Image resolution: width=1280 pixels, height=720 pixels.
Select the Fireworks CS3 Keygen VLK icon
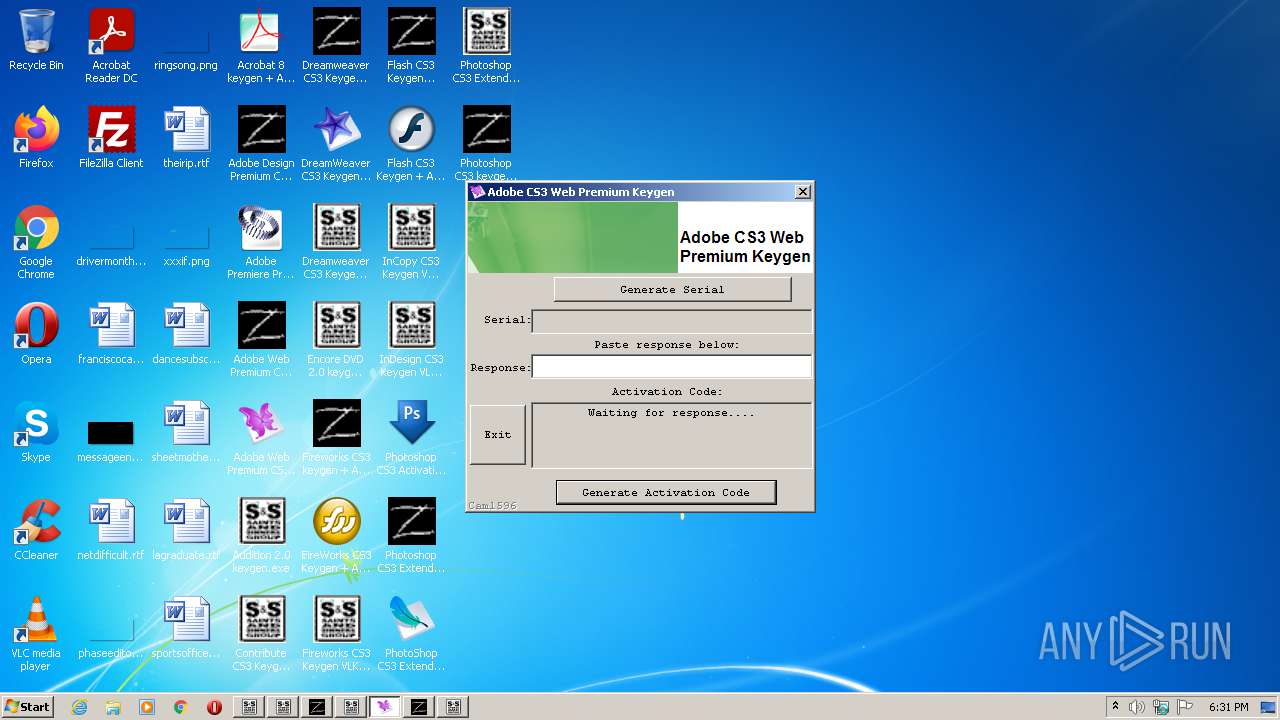(x=336, y=635)
